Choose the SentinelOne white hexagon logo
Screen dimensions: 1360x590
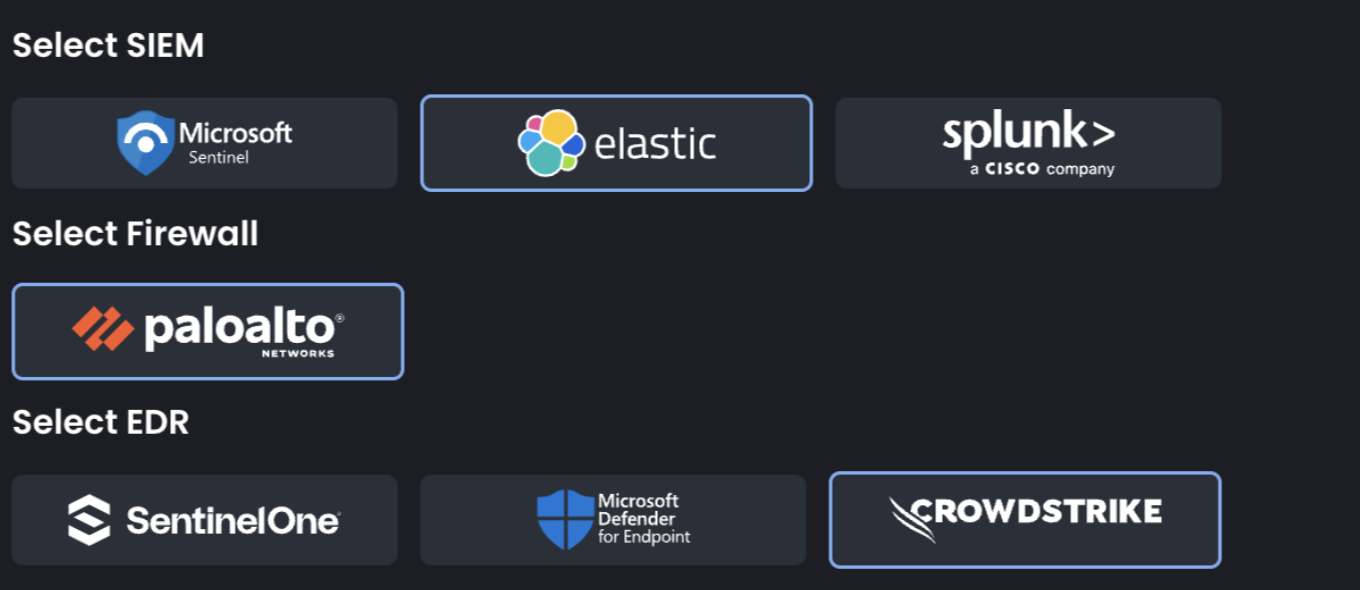pos(89,519)
